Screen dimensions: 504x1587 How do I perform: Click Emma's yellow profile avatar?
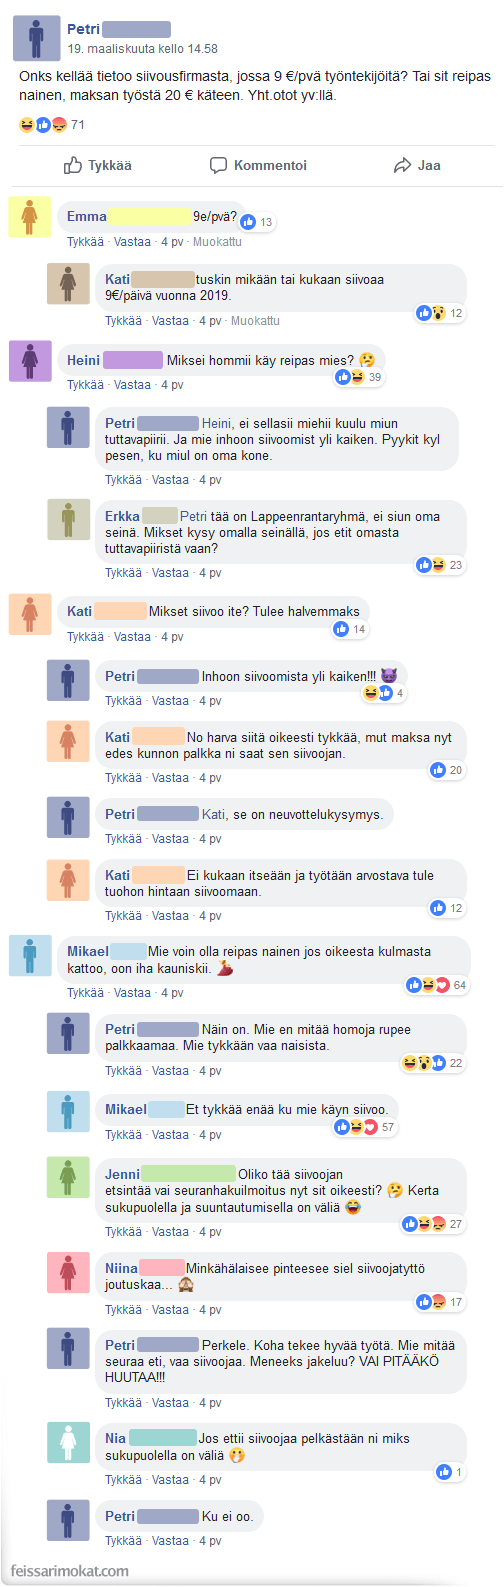click(30, 217)
